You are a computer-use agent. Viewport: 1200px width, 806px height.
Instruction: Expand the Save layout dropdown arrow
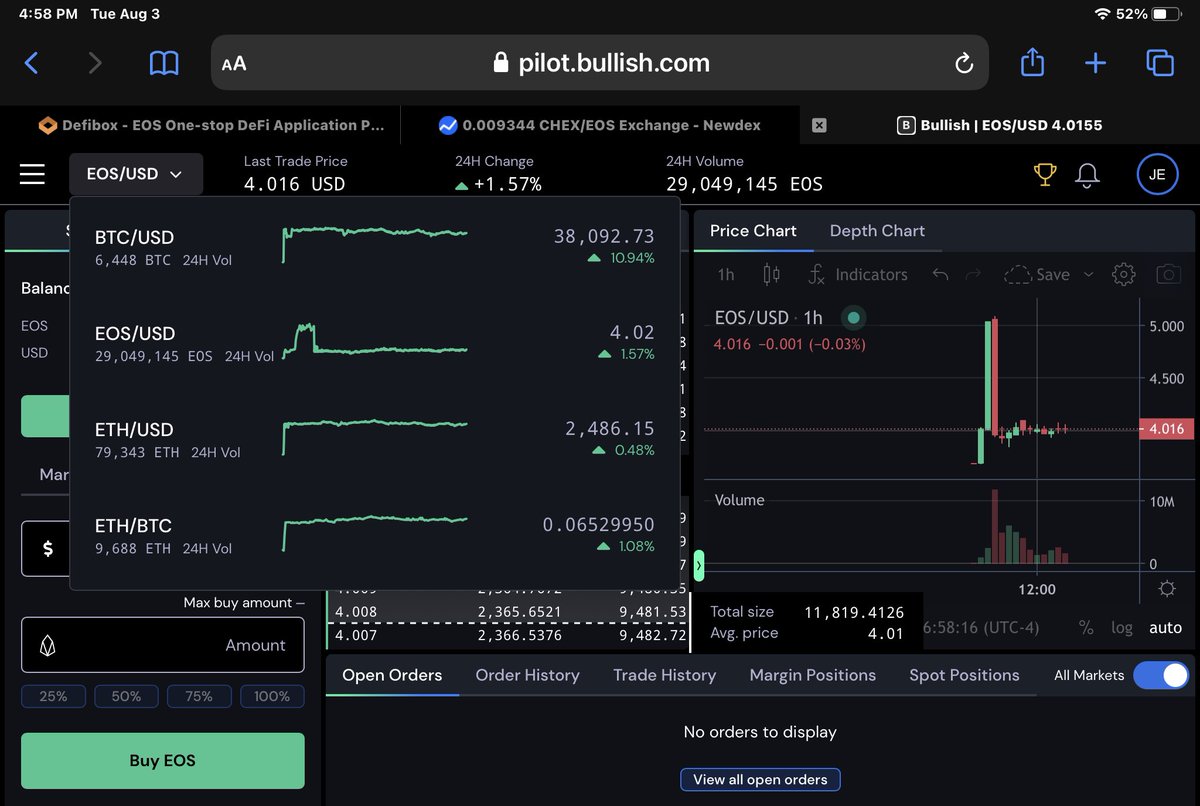tap(1089, 274)
